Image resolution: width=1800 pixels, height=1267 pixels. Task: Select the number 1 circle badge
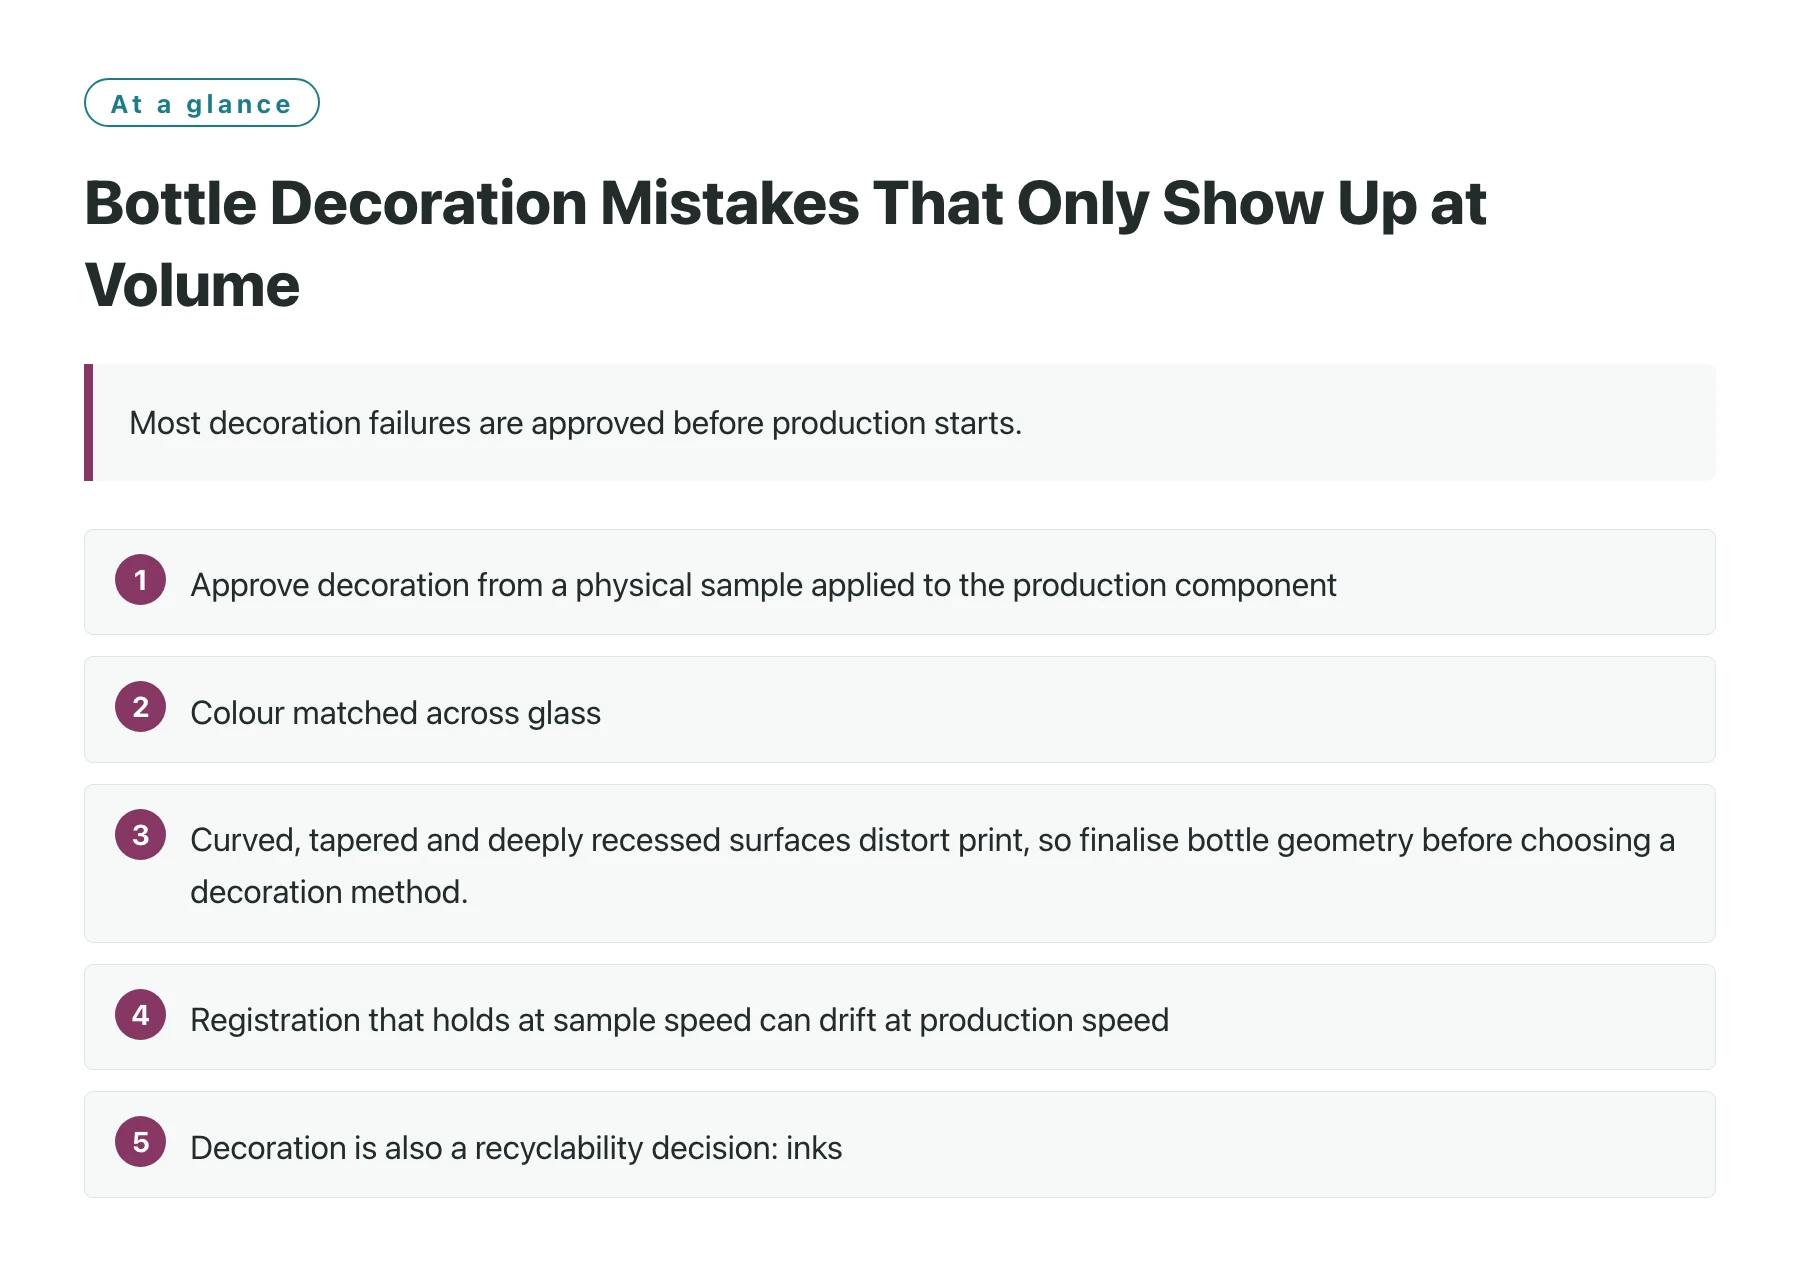140,580
